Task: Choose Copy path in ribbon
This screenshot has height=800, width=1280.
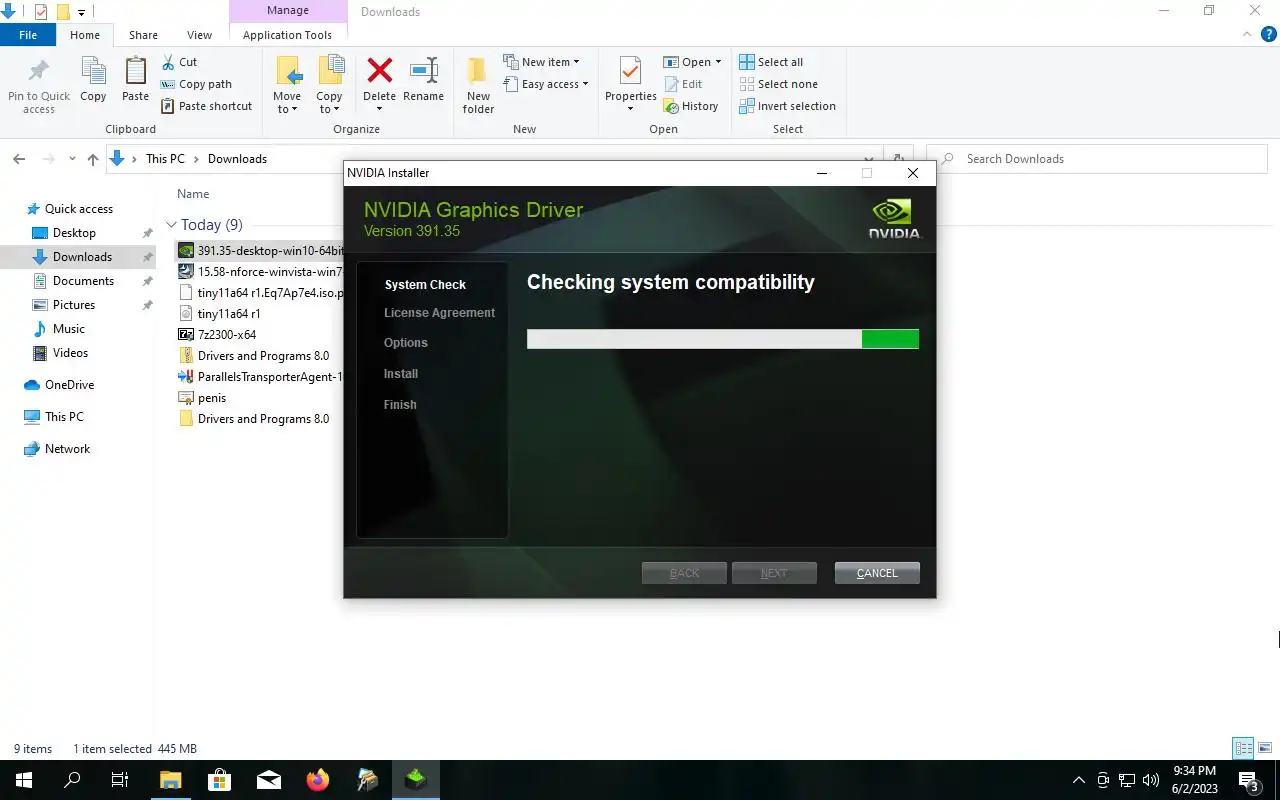Action: [x=196, y=84]
